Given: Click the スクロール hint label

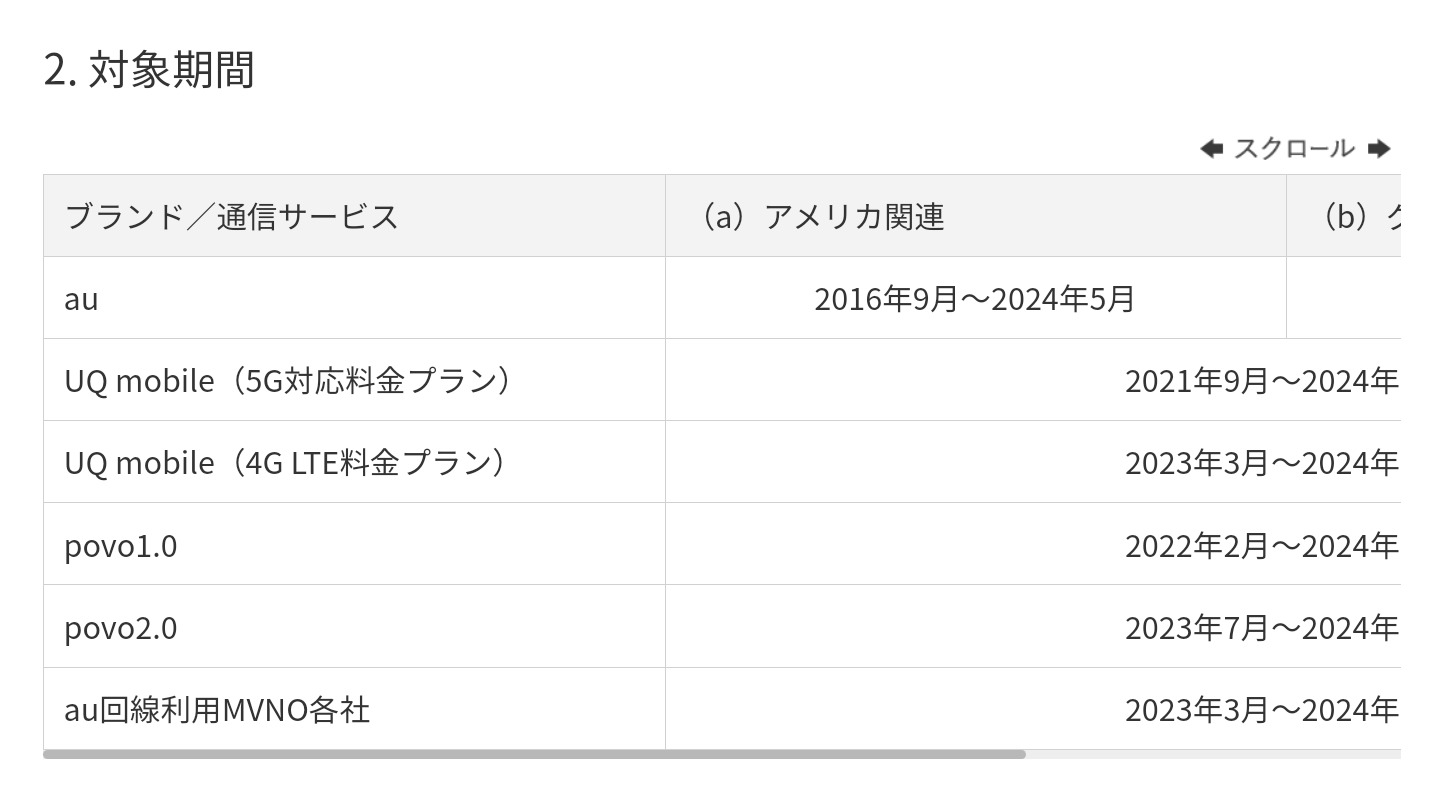Looking at the screenshot, I should coord(1294,149).
